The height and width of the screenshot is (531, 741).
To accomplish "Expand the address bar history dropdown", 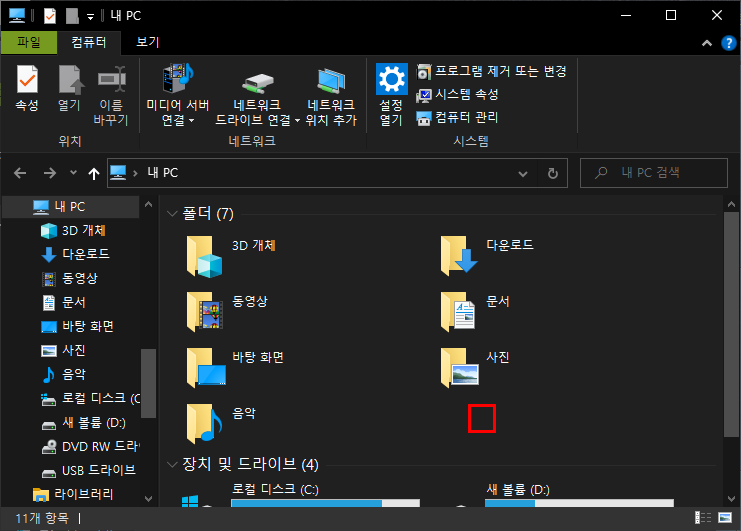I will tap(523, 174).
